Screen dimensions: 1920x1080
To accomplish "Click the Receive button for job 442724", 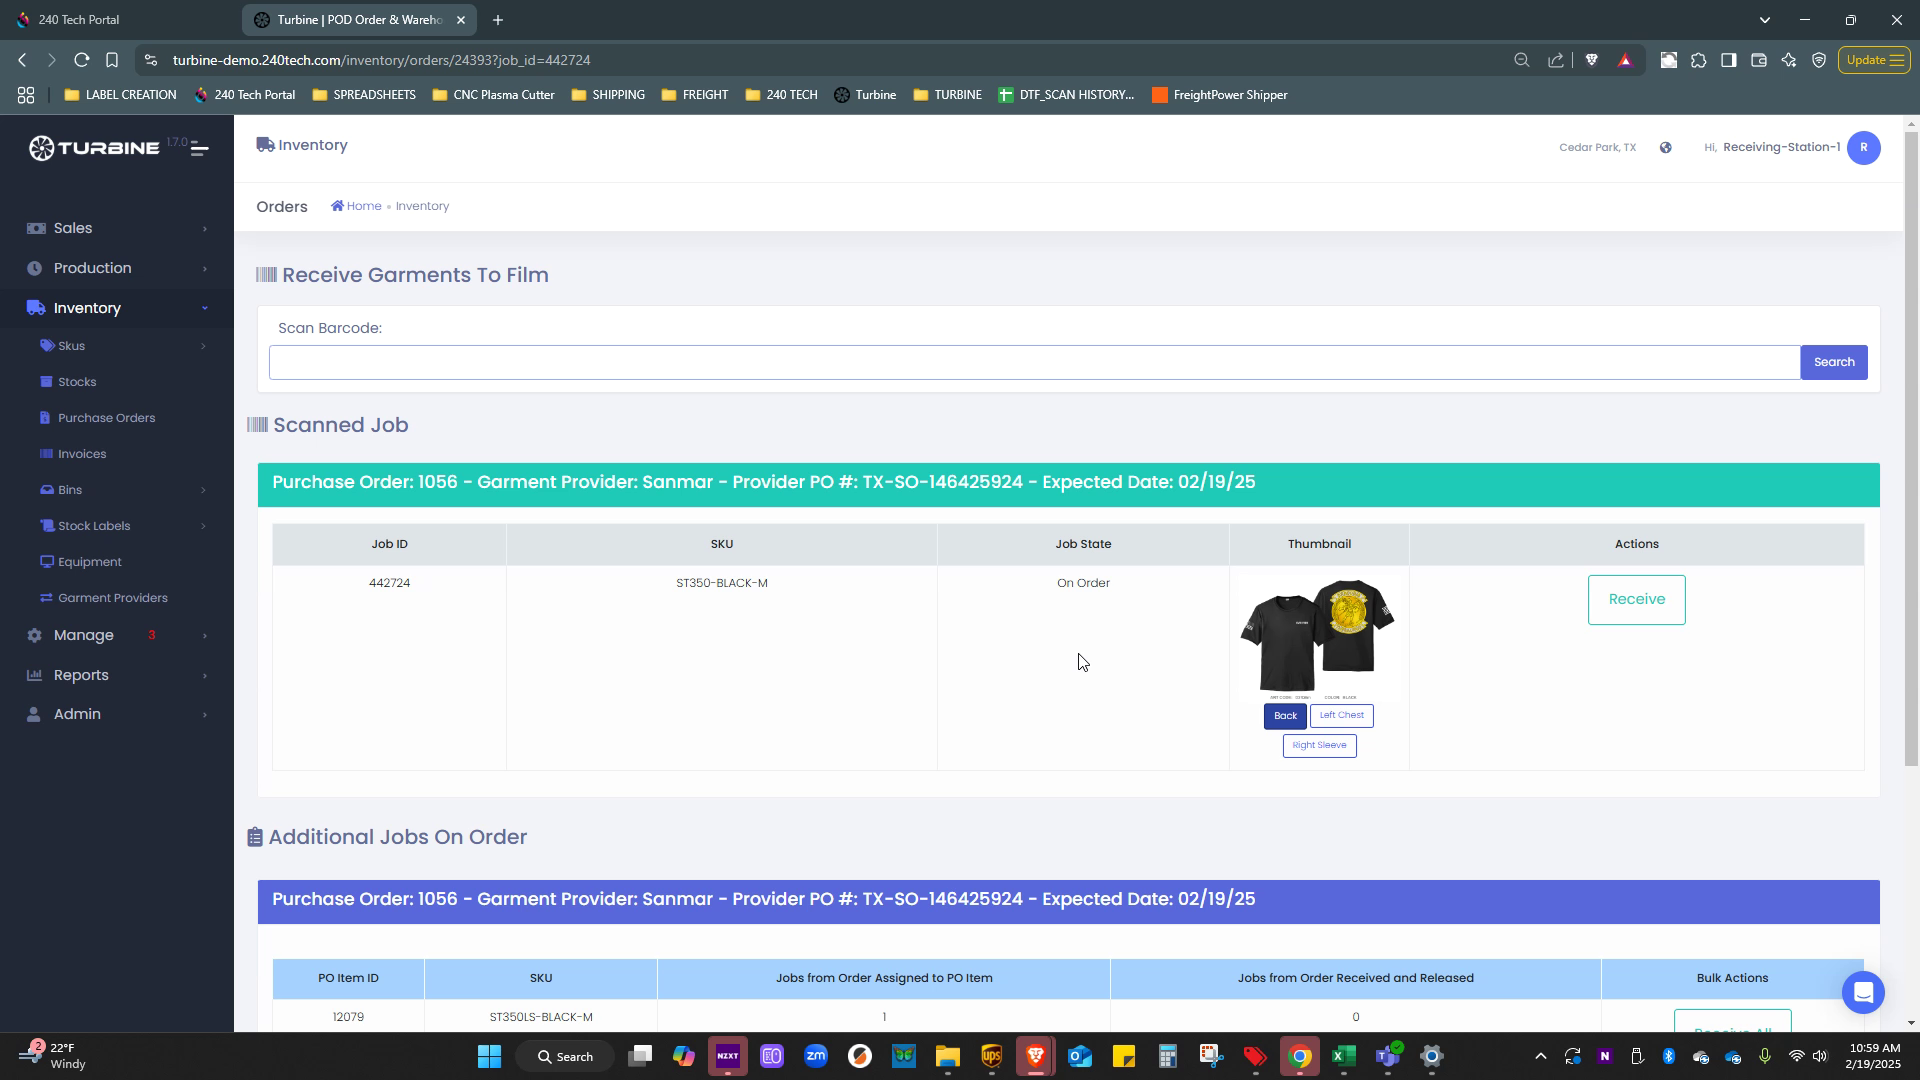I will click(x=1636, y=600).
